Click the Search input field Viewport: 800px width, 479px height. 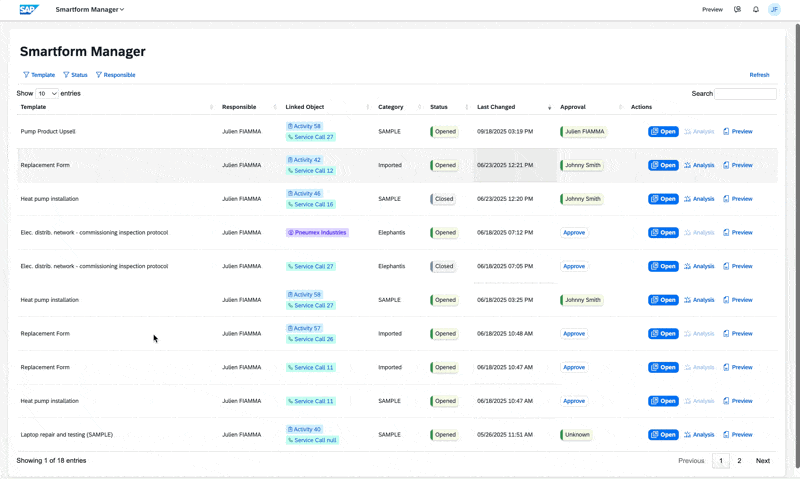pos(745,94)
